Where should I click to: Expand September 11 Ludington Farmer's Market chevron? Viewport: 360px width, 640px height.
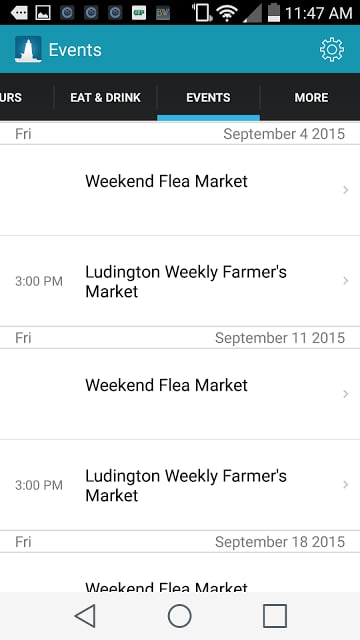(346, 484)
